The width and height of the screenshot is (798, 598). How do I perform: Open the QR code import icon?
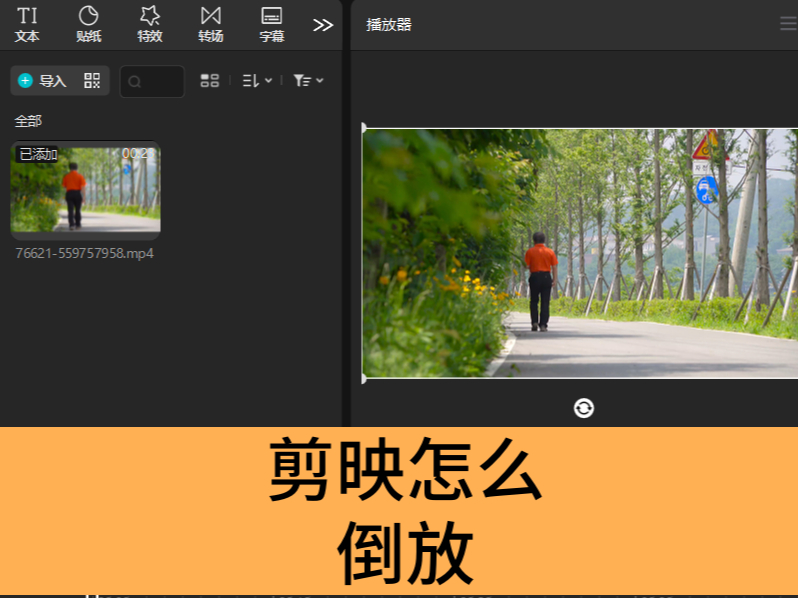tap(92, 80)
